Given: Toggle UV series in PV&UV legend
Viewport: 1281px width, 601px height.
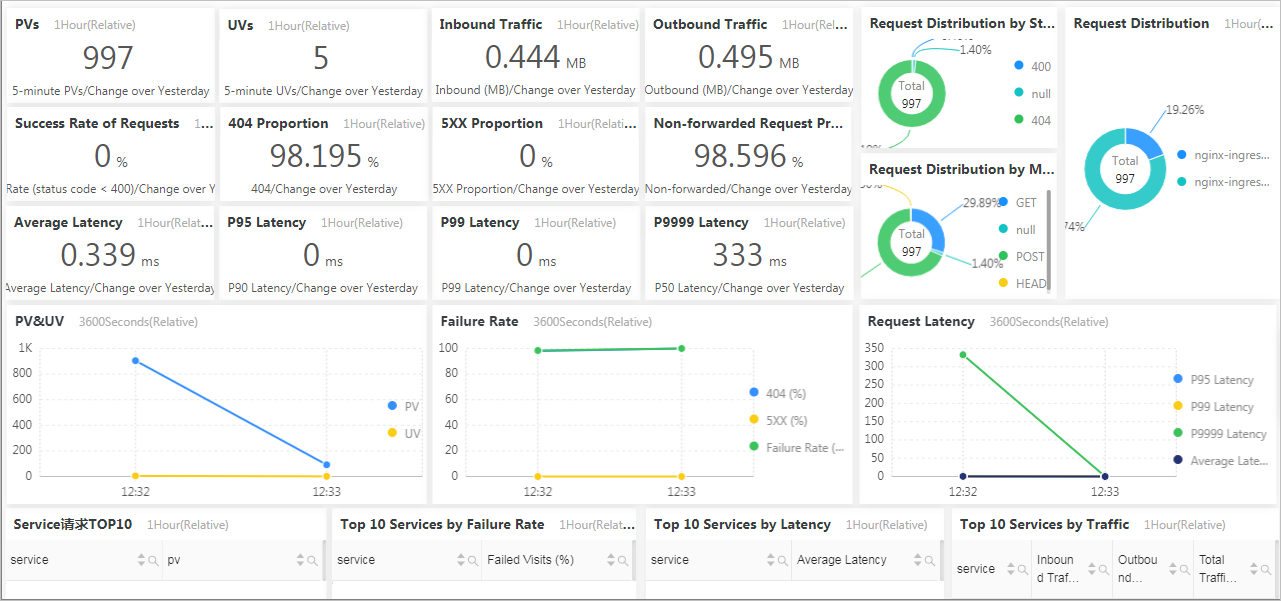Looking at the screenshot, I should (x=404, y=433).
